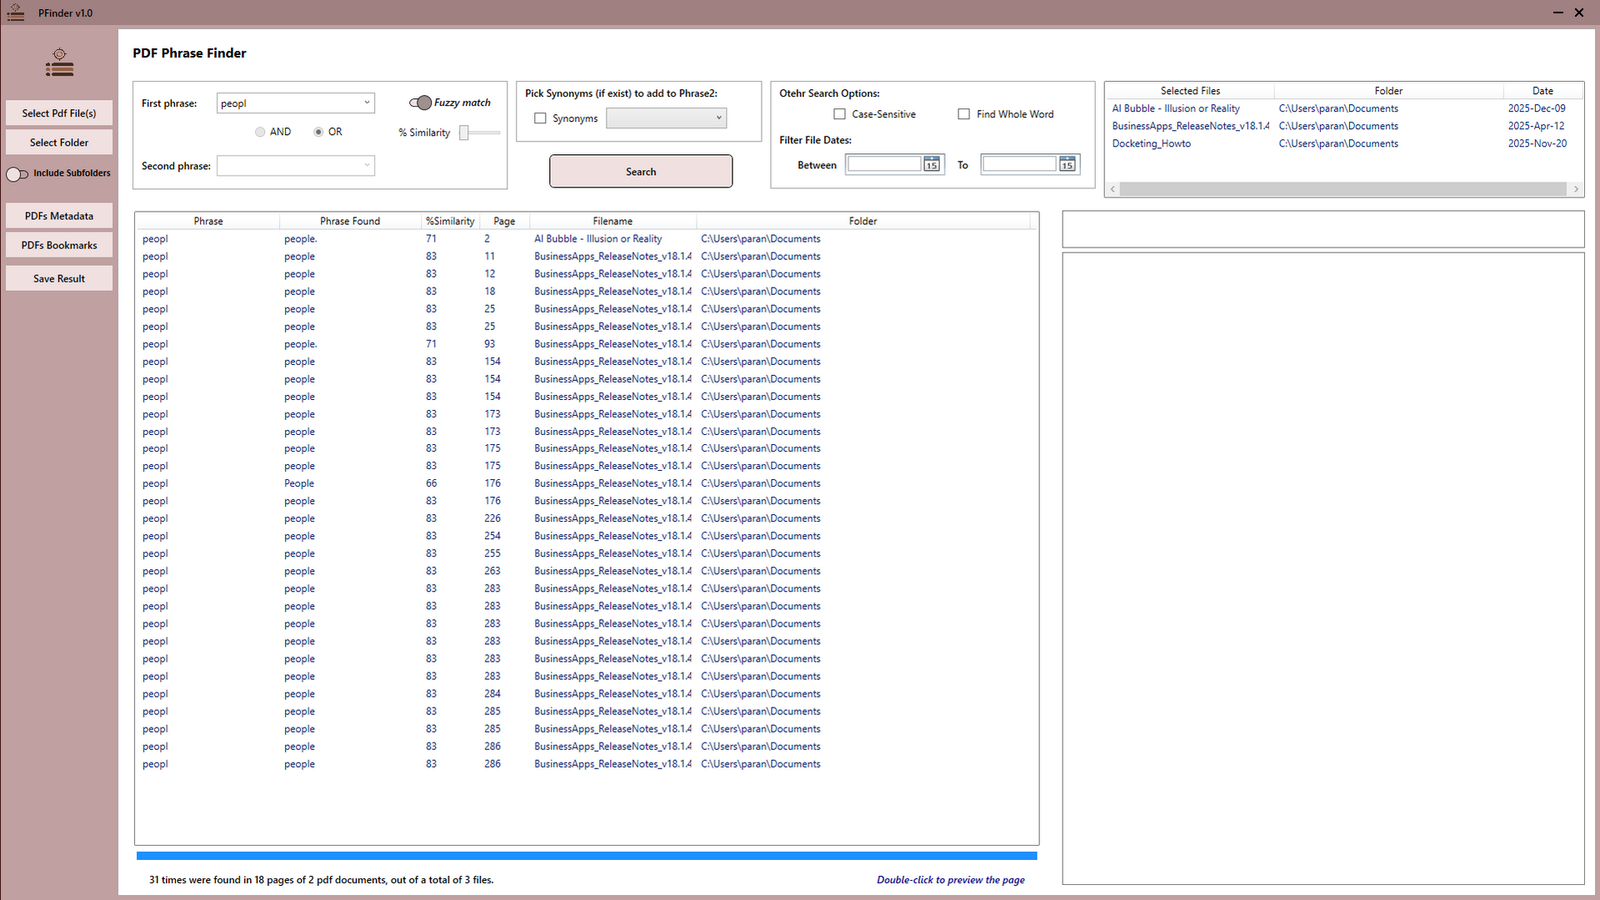Check the Synonyms checkbox
This screenshot has width=1600, height=900.
pyautogui.click(x=541, y=118)
